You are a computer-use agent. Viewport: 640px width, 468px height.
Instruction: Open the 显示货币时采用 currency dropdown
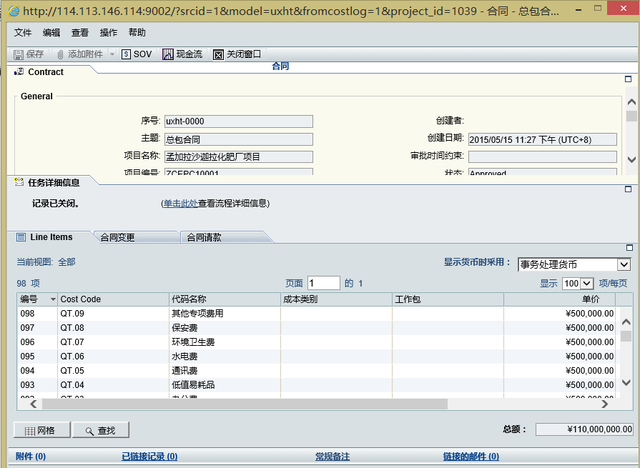point(623,264)
